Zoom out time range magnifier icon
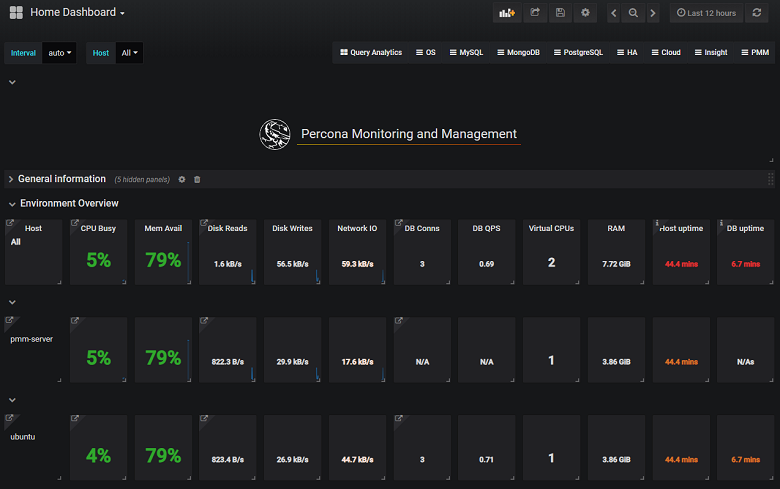Image resolution: width=780 pixels, height=489 pixels. [x=633, y=13]
